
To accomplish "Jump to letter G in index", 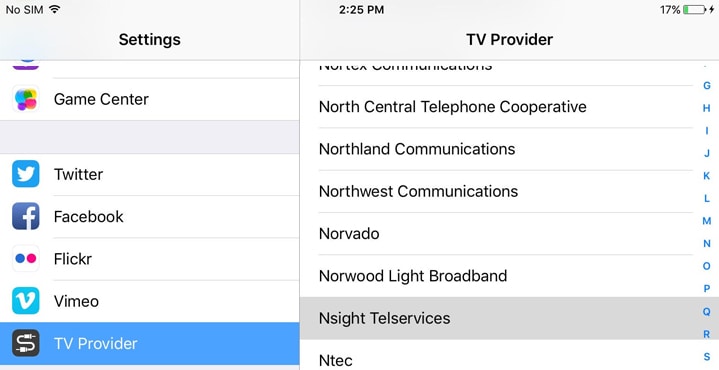I will pyautogui.click(x=707, y=86).
